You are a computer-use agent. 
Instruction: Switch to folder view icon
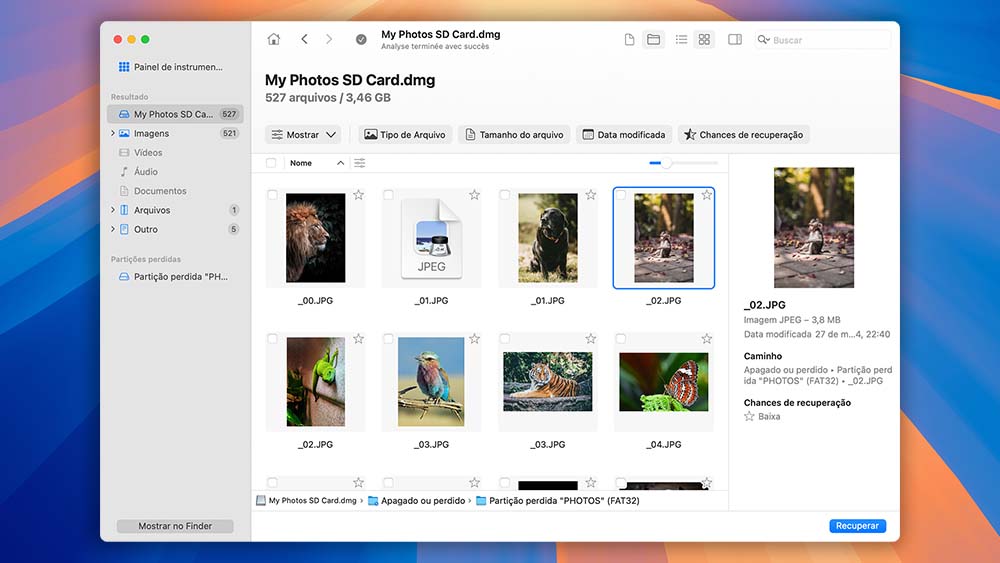point(654,40)
